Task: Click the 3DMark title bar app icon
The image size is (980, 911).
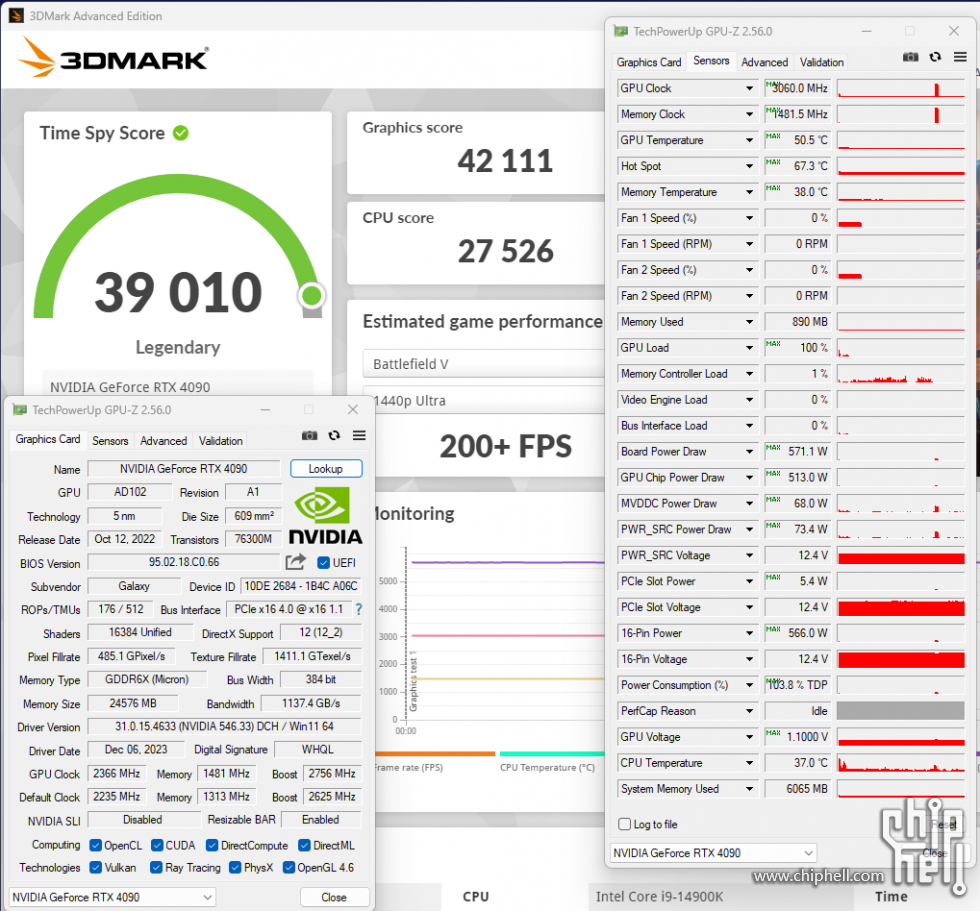Action: tap(16, 16)
